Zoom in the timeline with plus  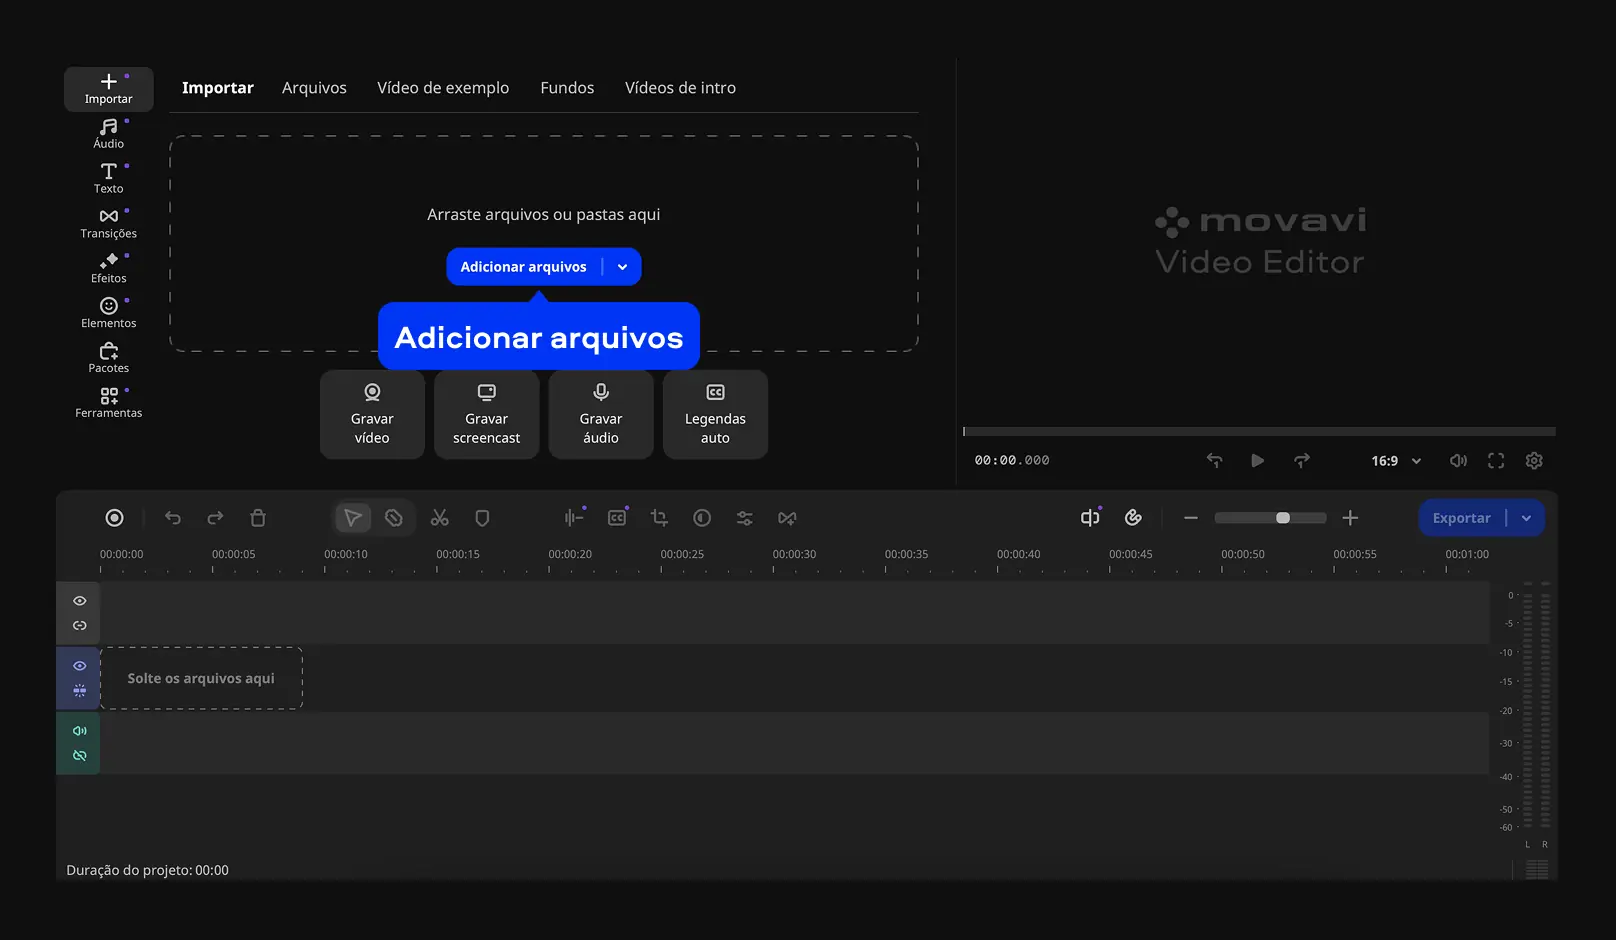click(x=1350, y=518)
